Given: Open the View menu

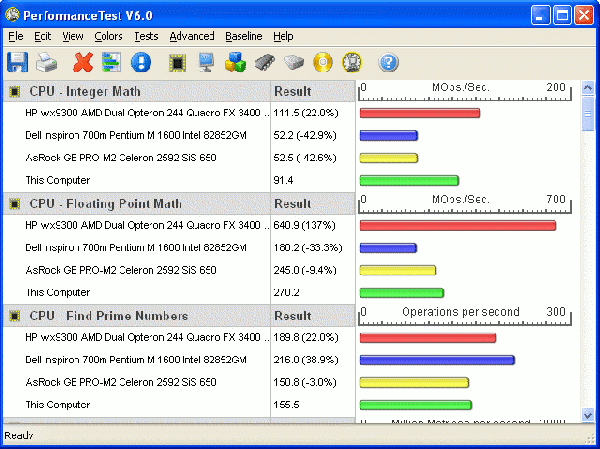Looking at the screenshot, I should pos(73,36).
